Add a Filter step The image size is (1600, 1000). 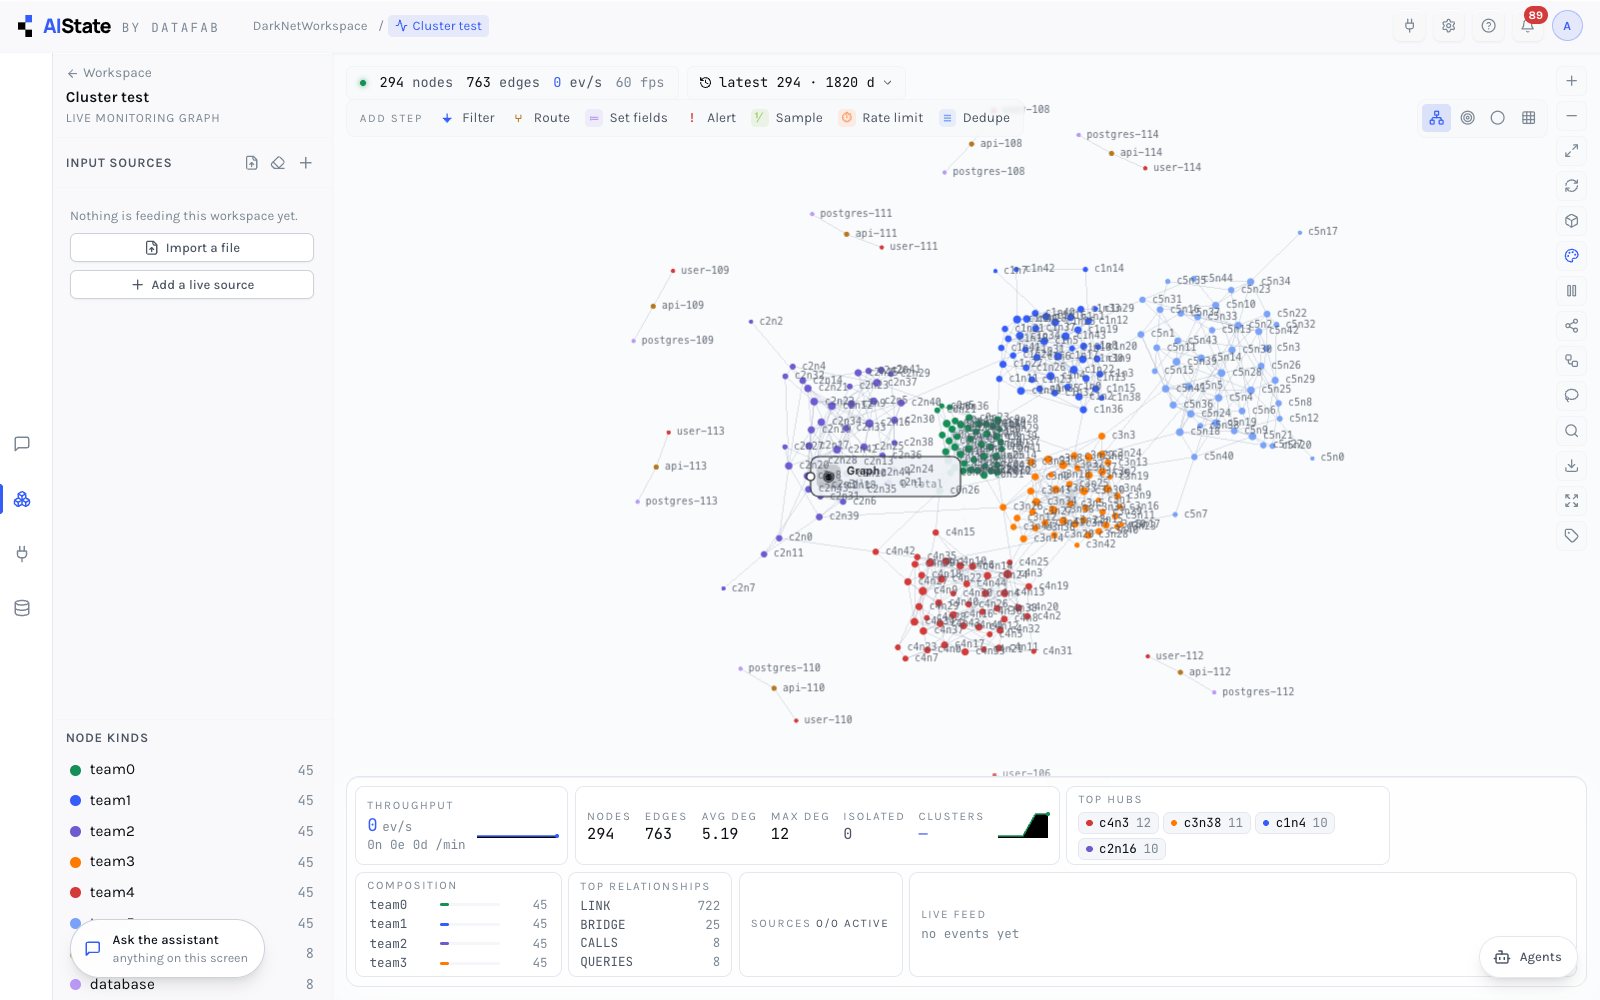tap(468, 118)
